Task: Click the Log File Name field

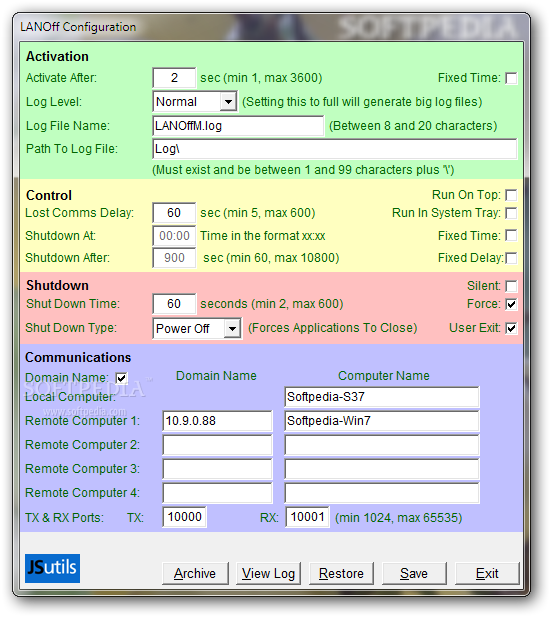Action: pyautogui.click(x=238, y=126)
